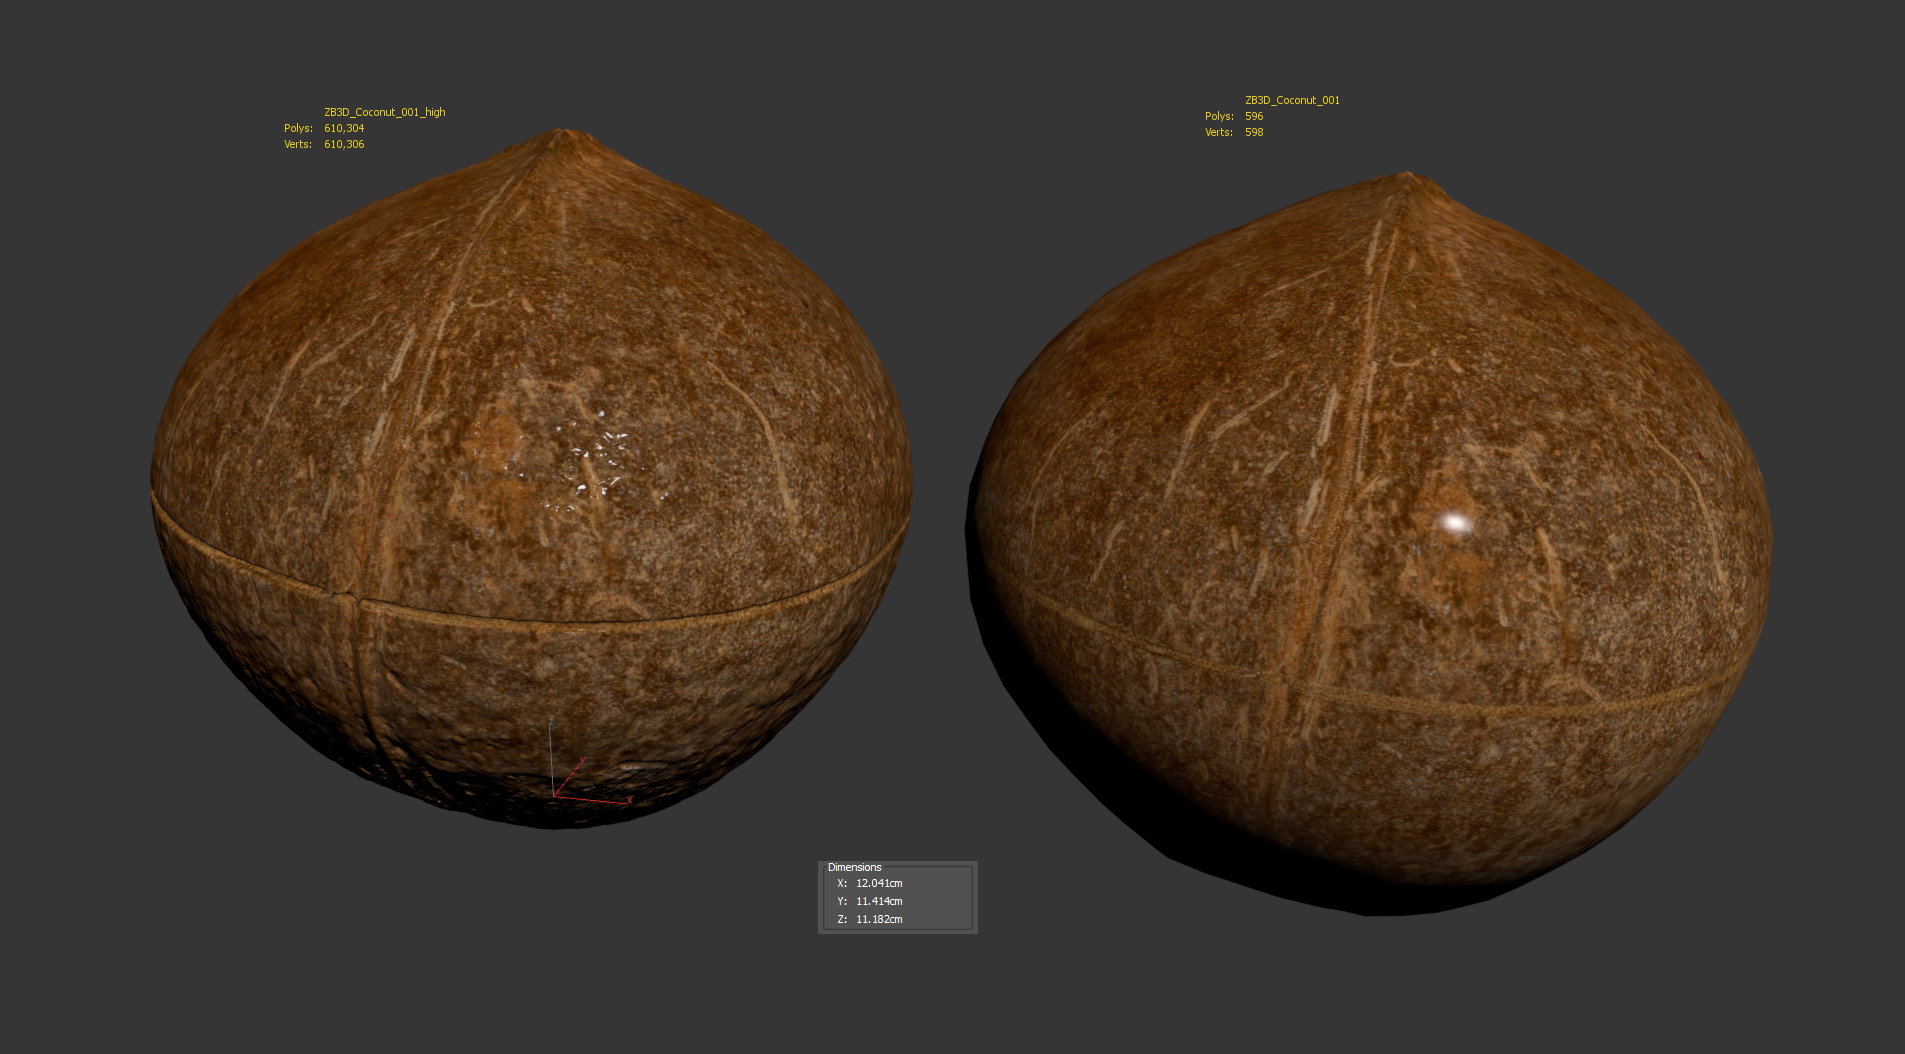The image size is (1905, 1054).
Task: Click the pivot gizmo origin point
Action: coord(554,796)
